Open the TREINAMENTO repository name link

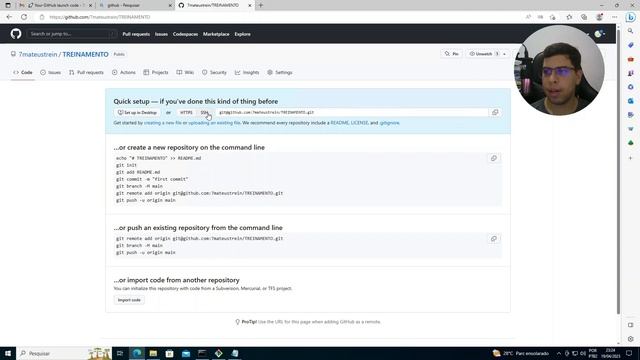(85, 54)
